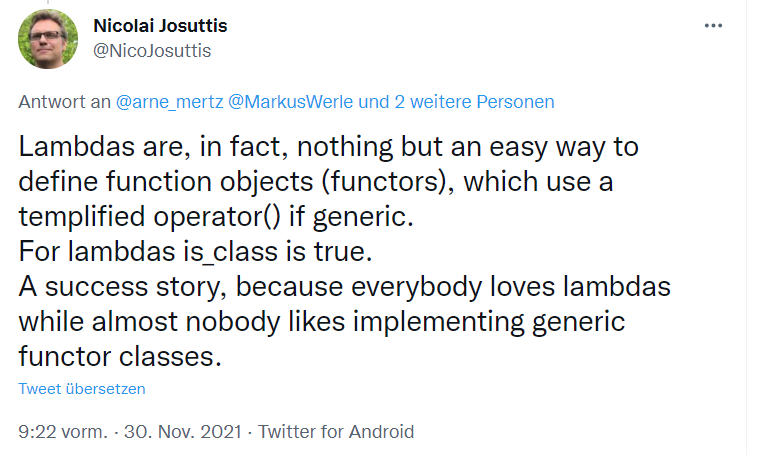The width and height of the screenshot is (780, 455).
Task: Open the @arne_mertz mention link
Action: [x=170, y=102]
